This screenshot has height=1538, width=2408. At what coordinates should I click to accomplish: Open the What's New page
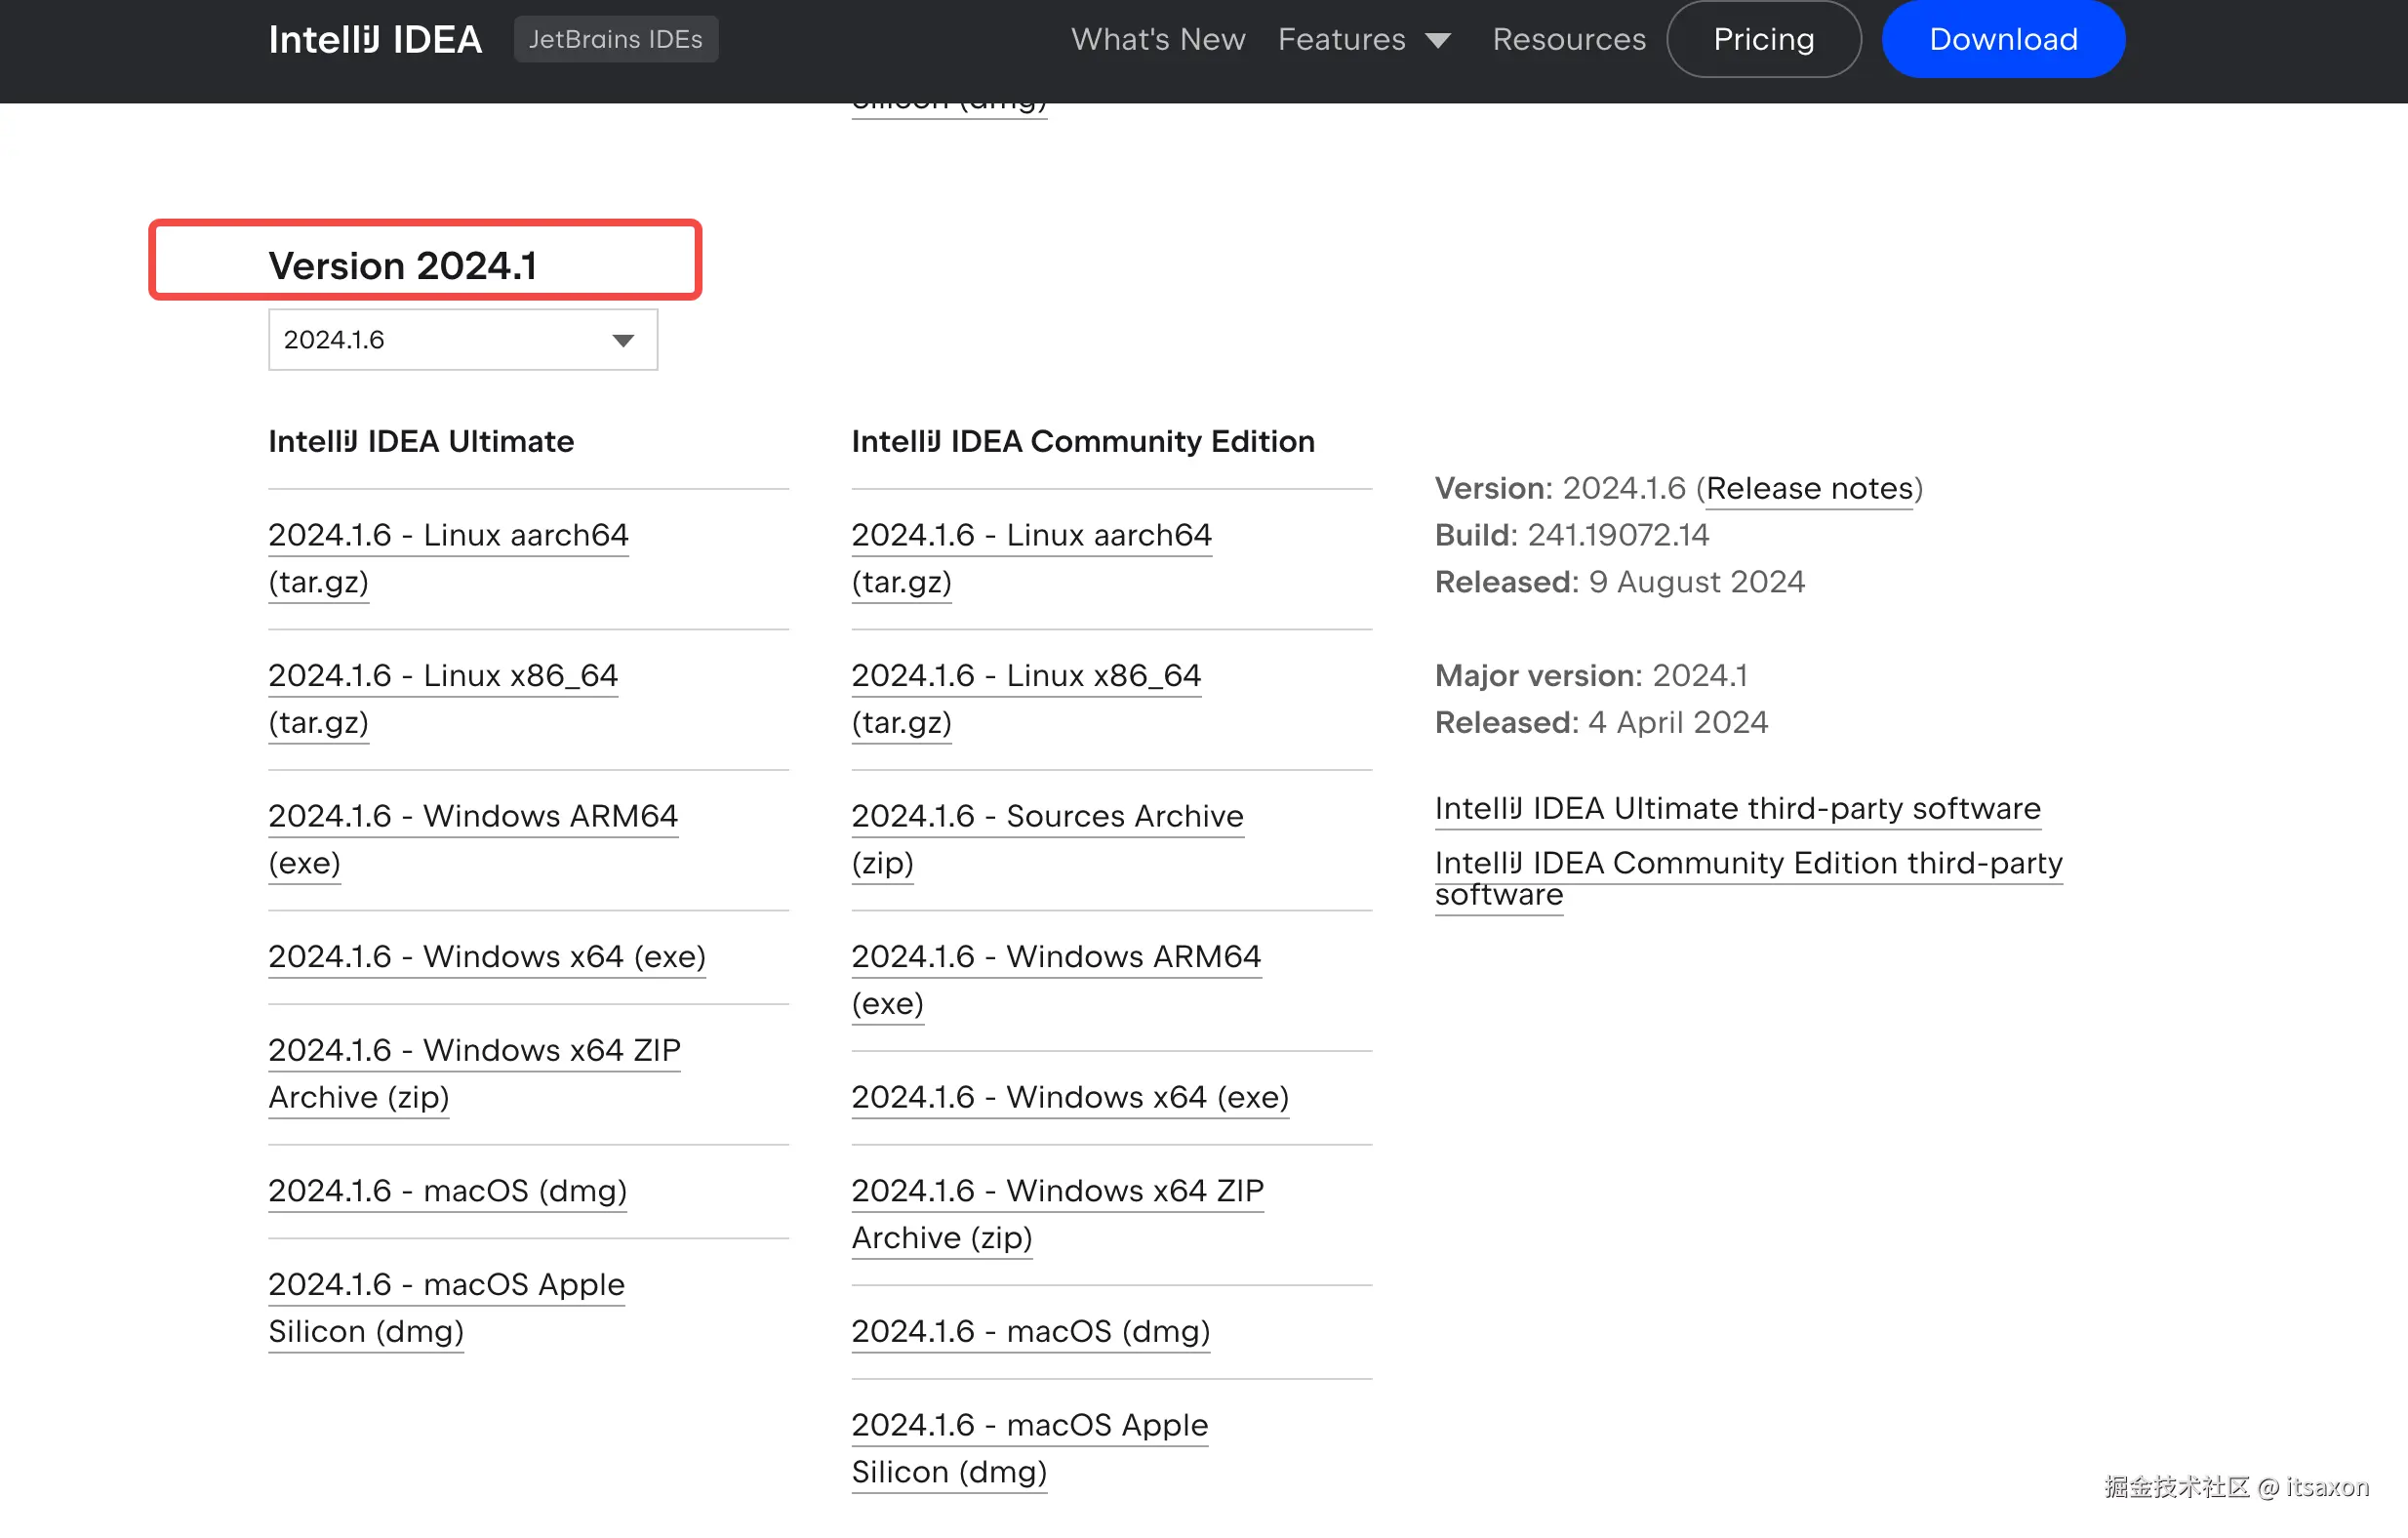click(1157, 39)
